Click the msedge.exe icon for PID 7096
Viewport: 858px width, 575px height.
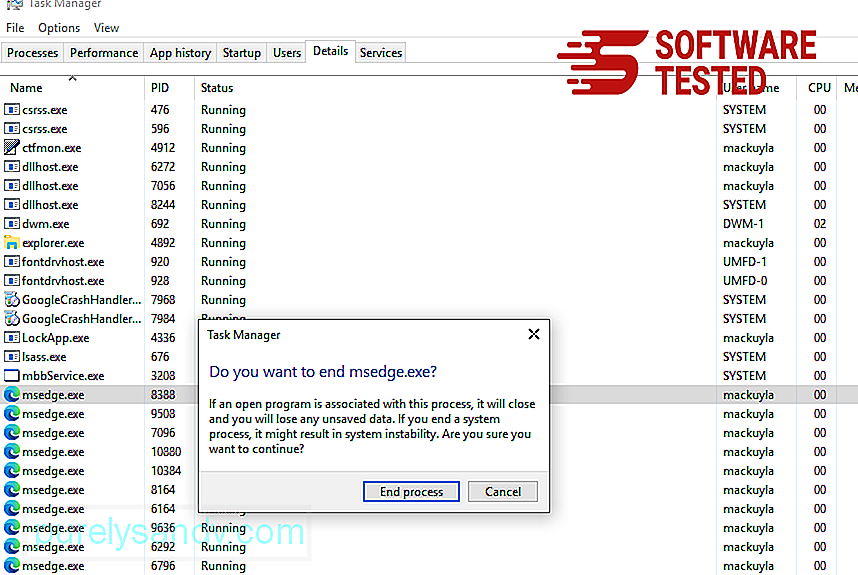[11, 433]
